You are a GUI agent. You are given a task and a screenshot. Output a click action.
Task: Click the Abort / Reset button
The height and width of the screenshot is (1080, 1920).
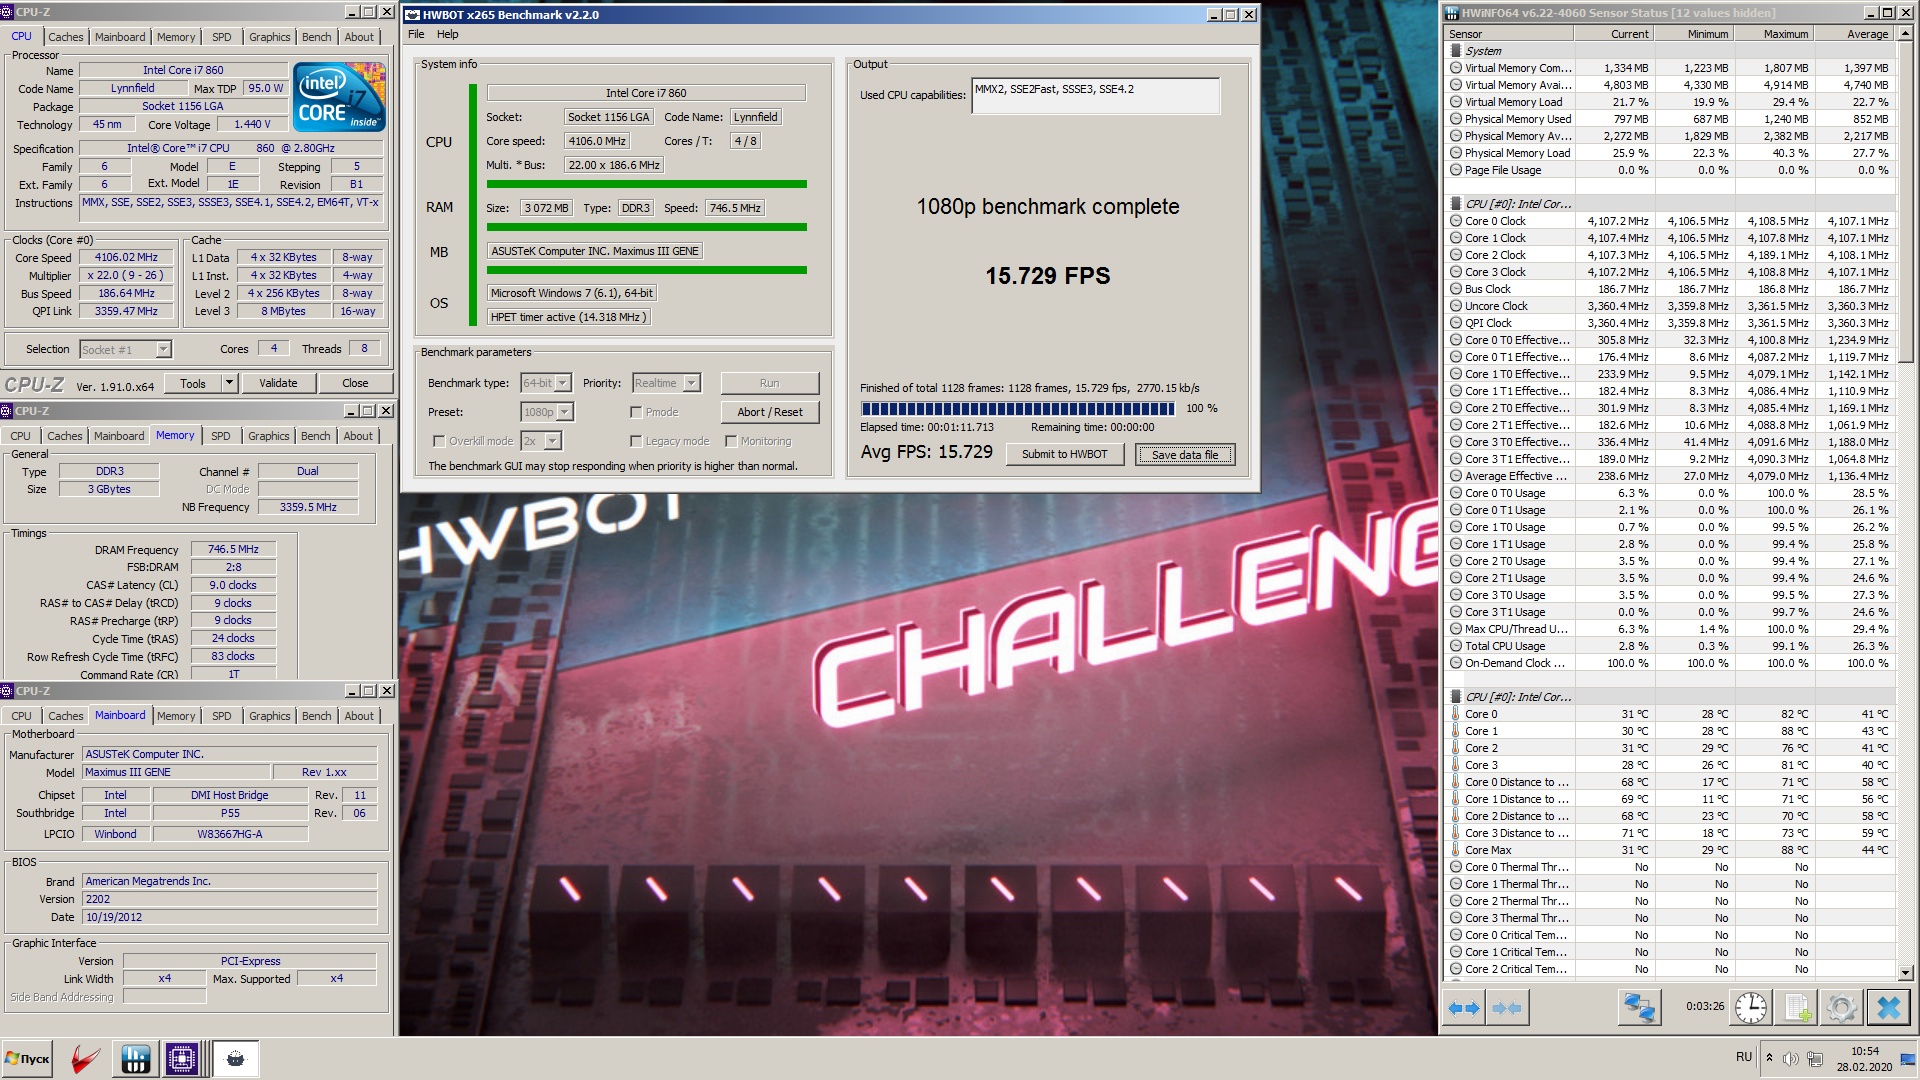point(770,412)
